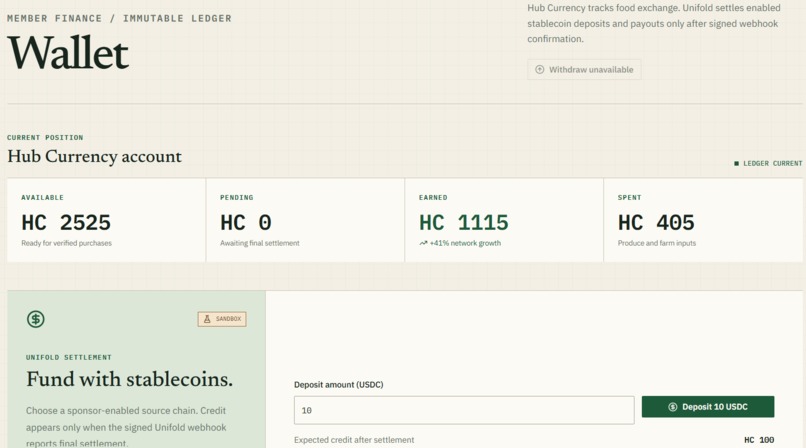The width and height of the screenshot is (806, 448).
Task: Click the Deposit 10 USDC button
Action: (x=708, y=407)
